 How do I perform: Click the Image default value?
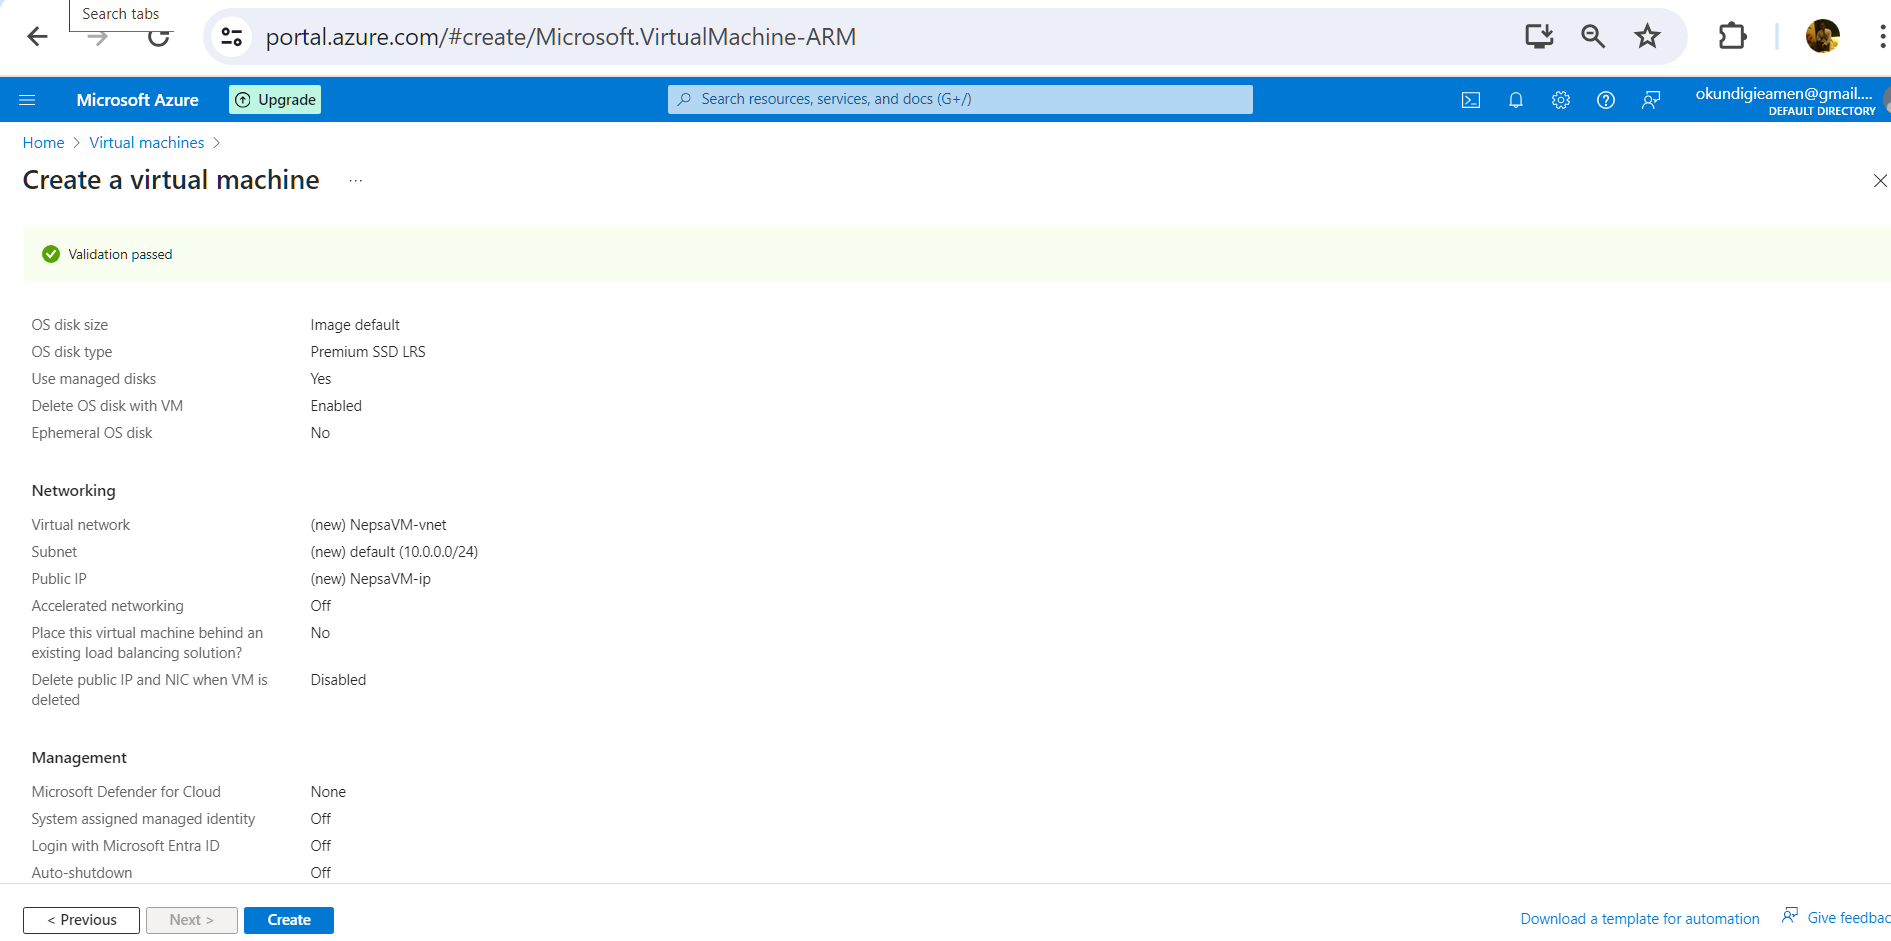point(355,325)
